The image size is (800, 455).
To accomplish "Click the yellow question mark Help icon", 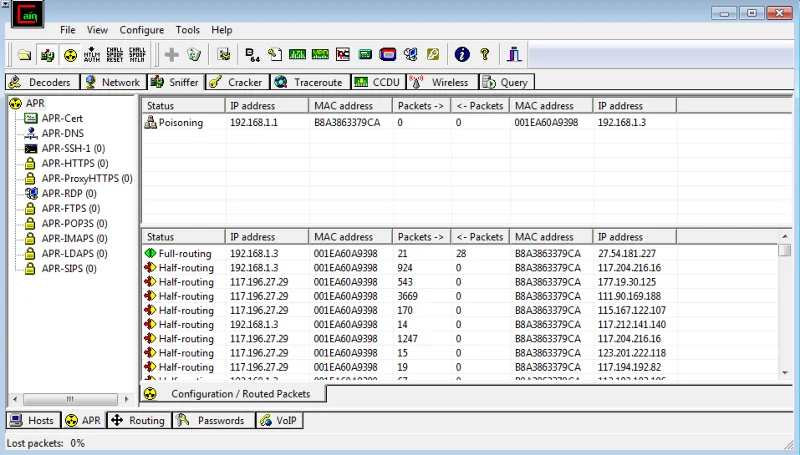I will (485, 54).
